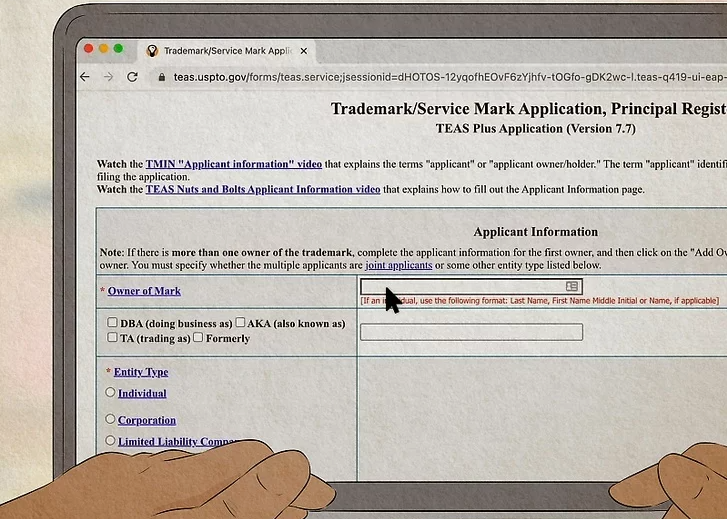Open the TMIN "Applicant information" video link
The height and width of the screenshot is (519, 727).
234,164
